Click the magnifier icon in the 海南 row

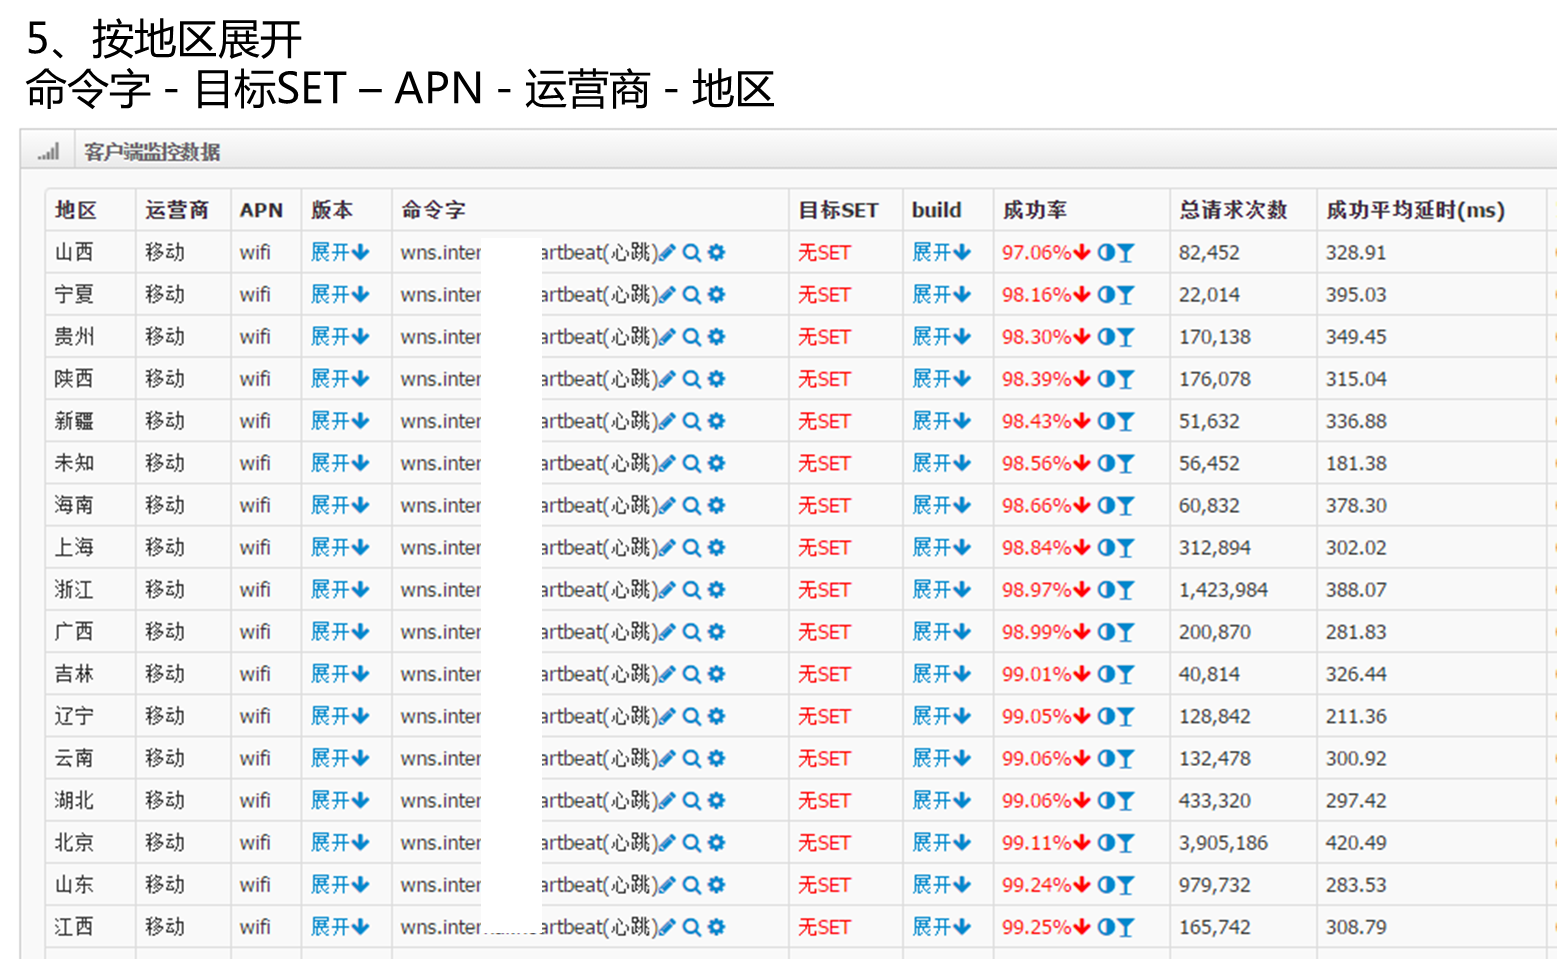click(x=691, y=506)
